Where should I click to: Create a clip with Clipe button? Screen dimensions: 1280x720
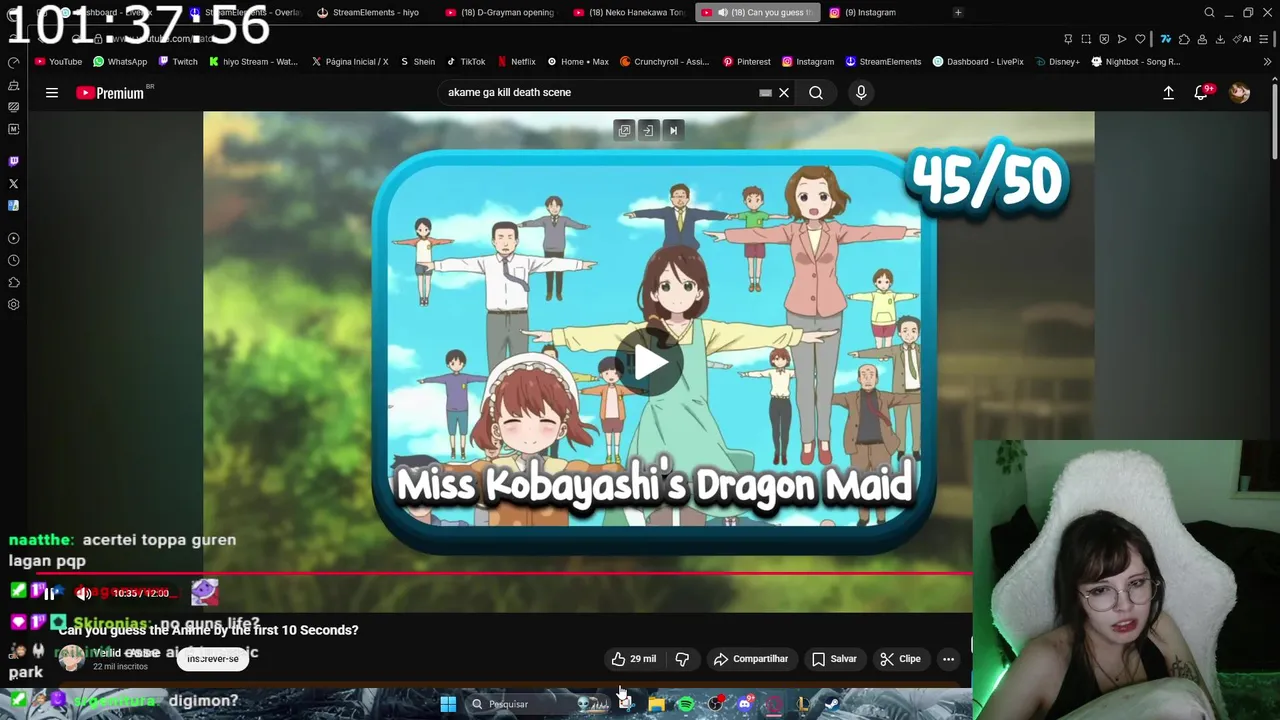click(900, 659)
